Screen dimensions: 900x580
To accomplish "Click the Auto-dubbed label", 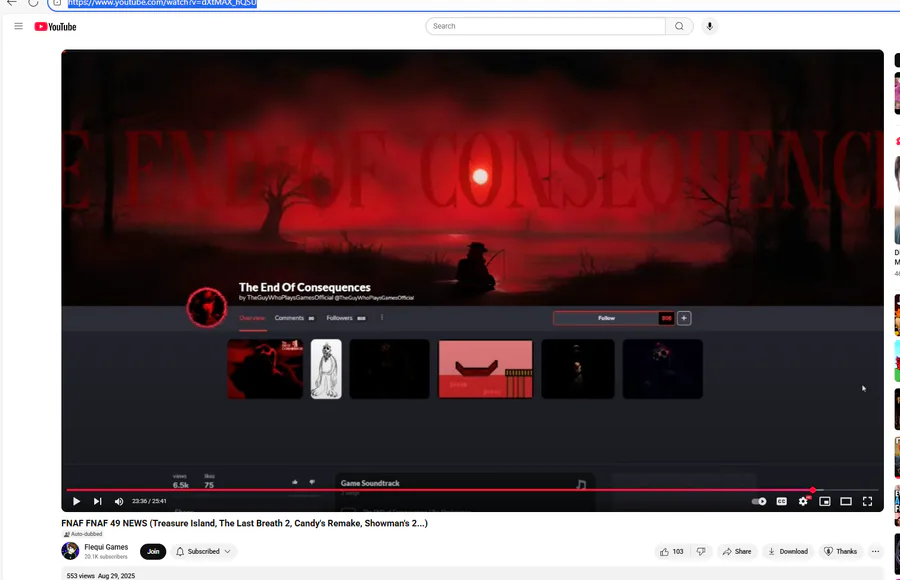I will click(82, 534).
